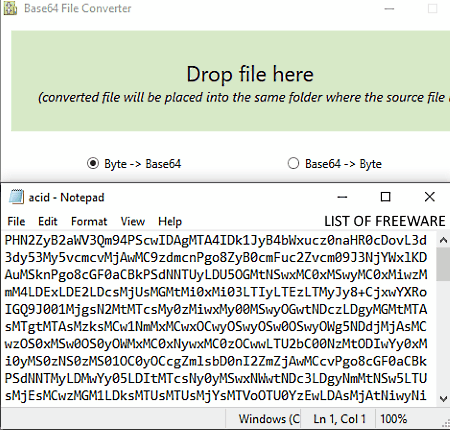Open the Help menu in Notepad
Screen dimensions: 450x430
pyautogui.click(x=170, y=221)
